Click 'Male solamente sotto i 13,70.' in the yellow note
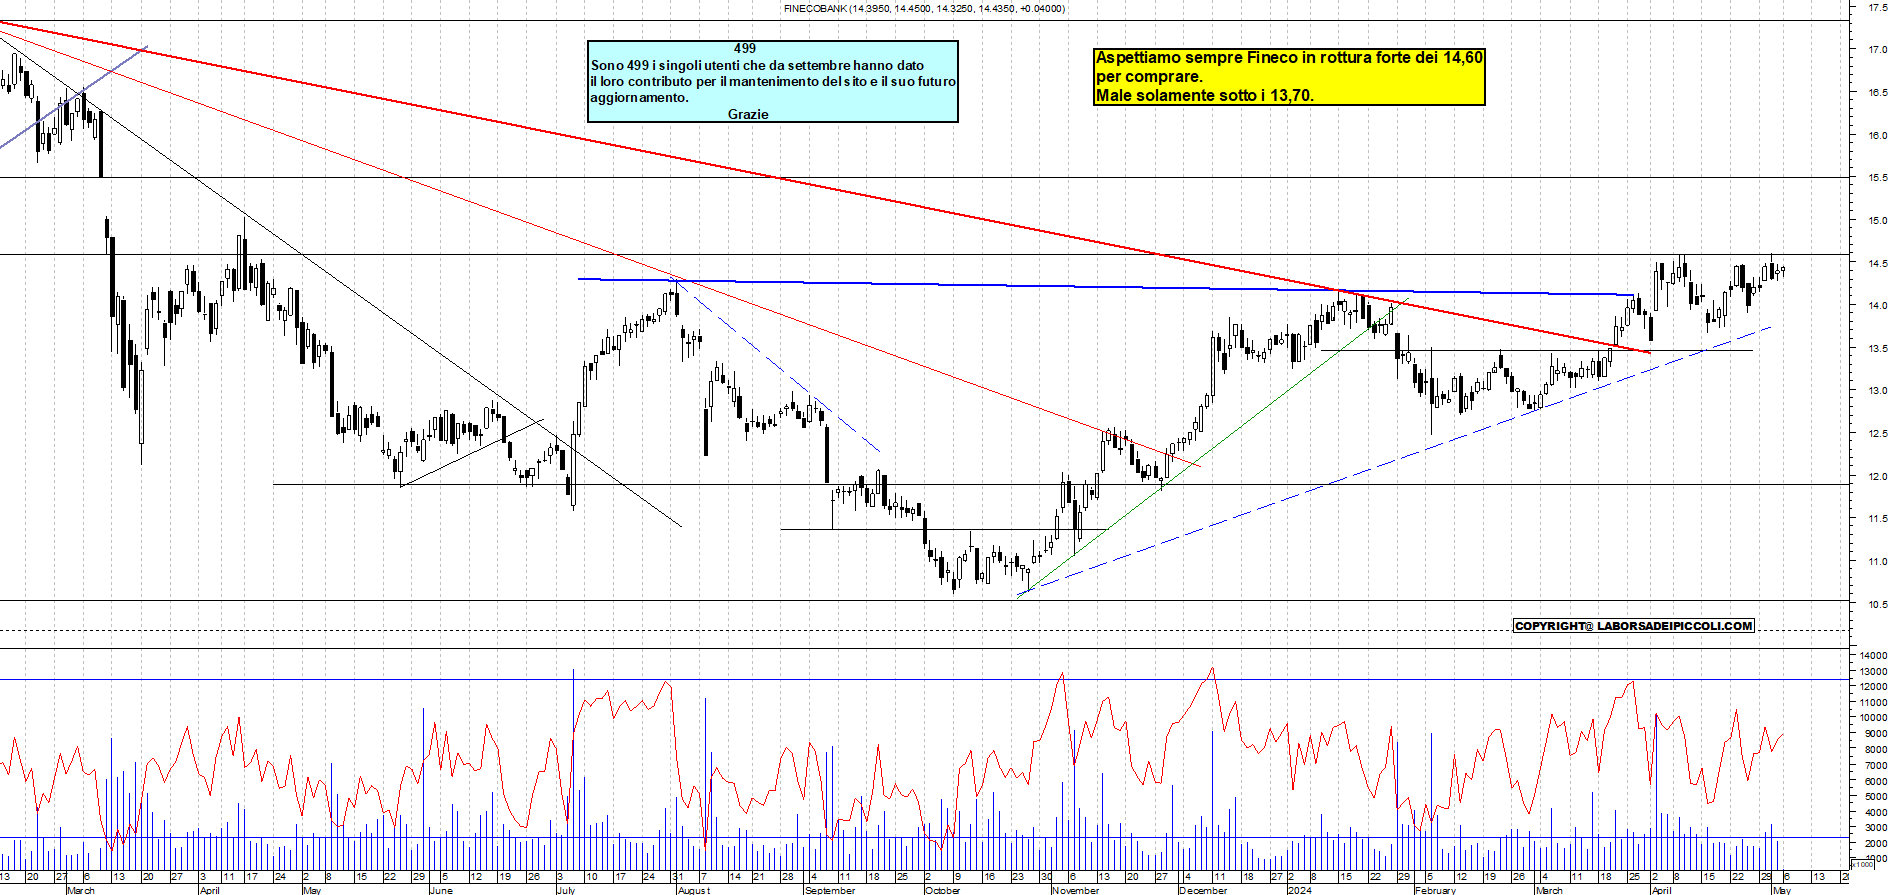This screenshot has height=895, width=1890. [x=1204, y=96]
